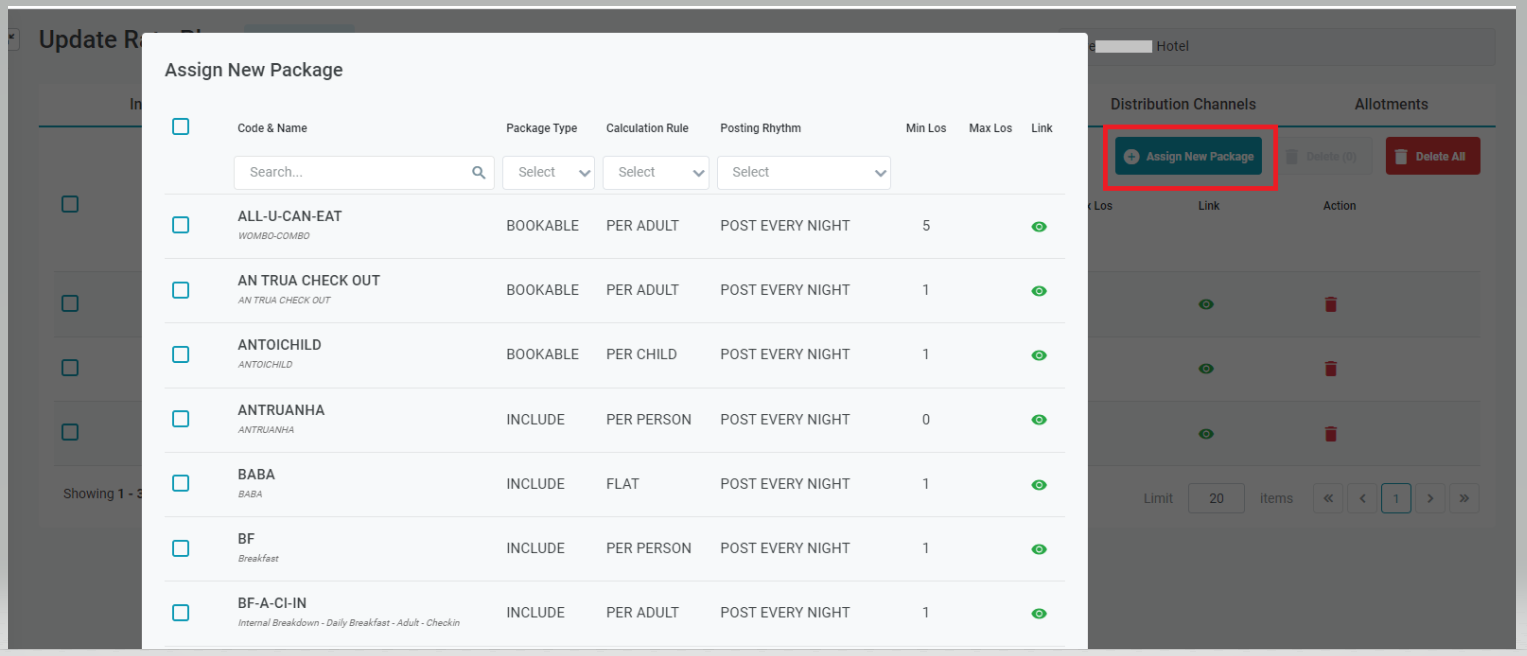
Task: Click the Code & Name search field
Action: [x=355, y=172]
